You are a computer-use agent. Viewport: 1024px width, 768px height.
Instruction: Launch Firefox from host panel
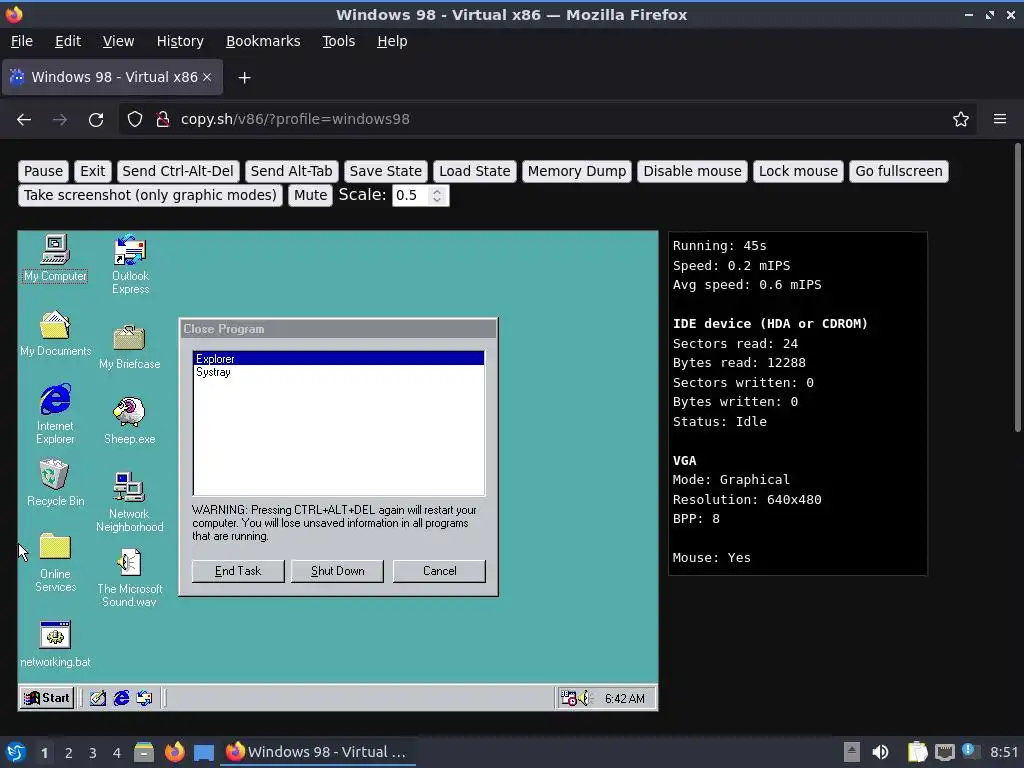(x=174, y=752)
